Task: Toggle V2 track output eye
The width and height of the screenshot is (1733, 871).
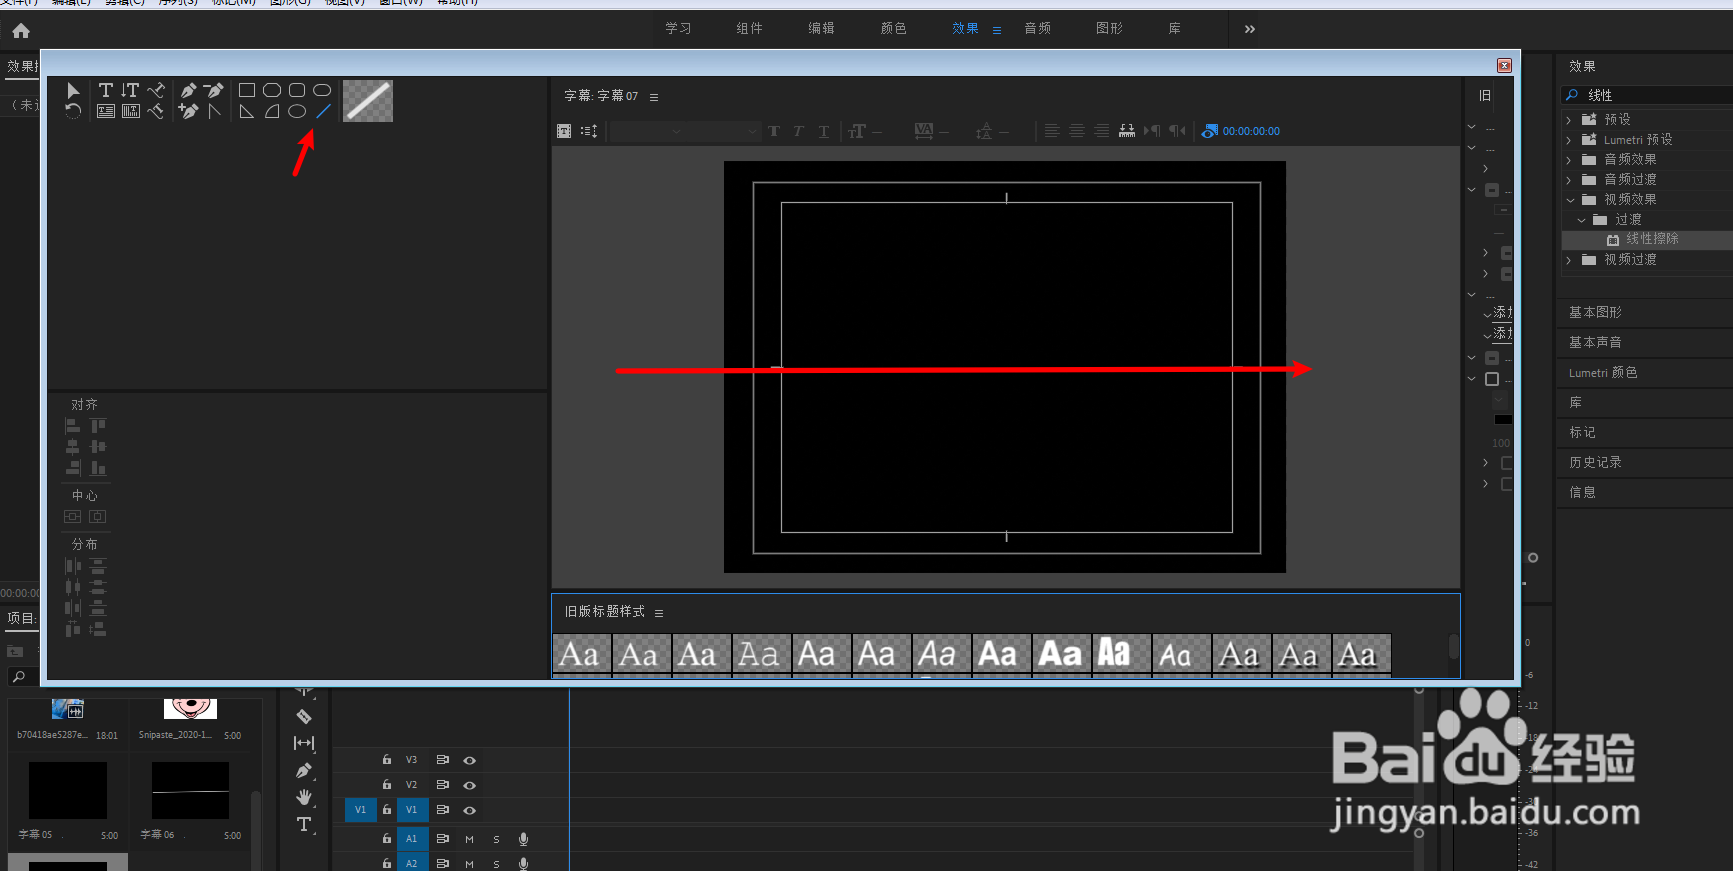Action: pos(469,785)
